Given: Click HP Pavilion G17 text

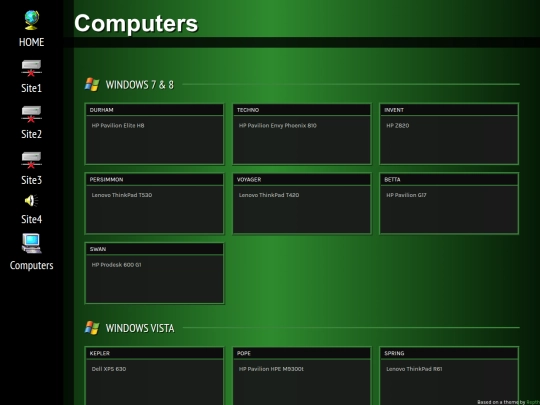Looking at the screenshot, I should point(406,195).
